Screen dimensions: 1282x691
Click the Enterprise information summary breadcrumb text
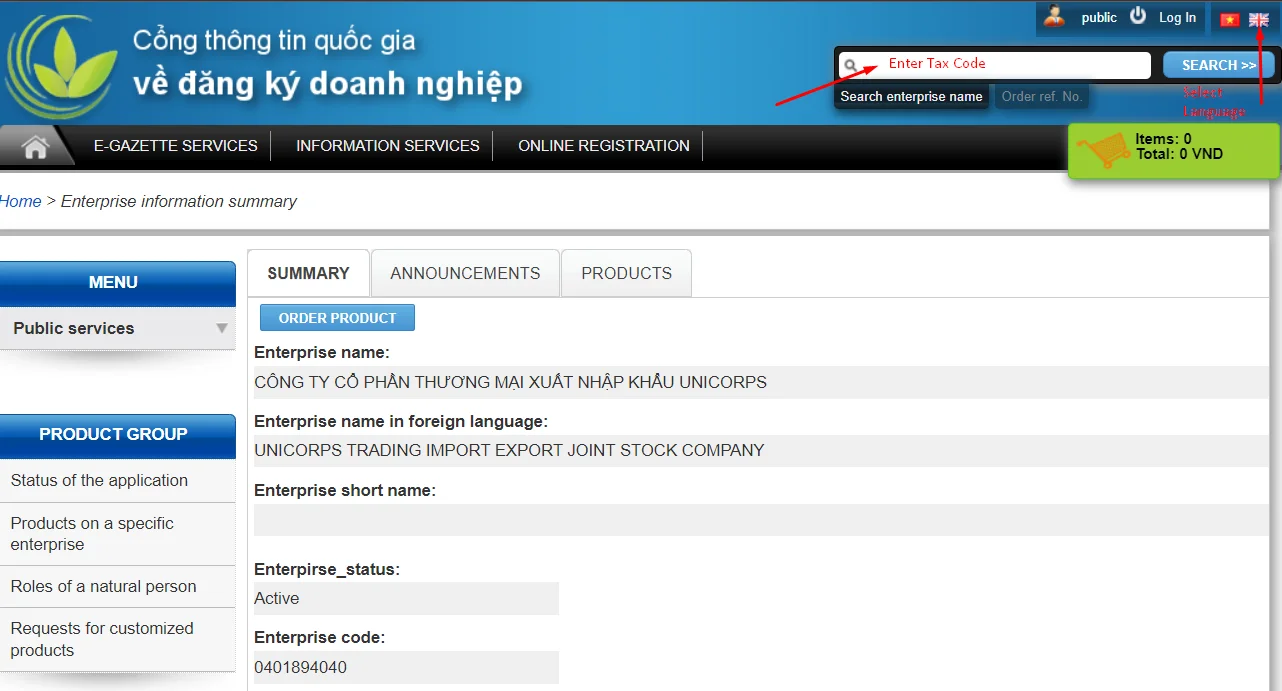coord(179,201)
